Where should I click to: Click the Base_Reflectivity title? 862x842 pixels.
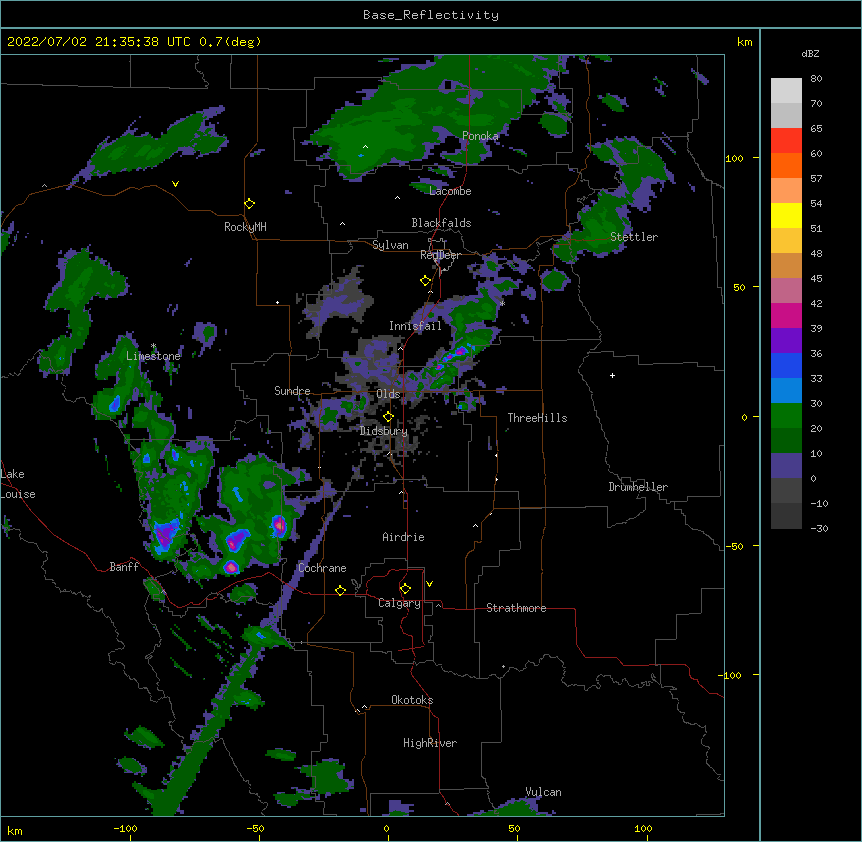point(431,15)
